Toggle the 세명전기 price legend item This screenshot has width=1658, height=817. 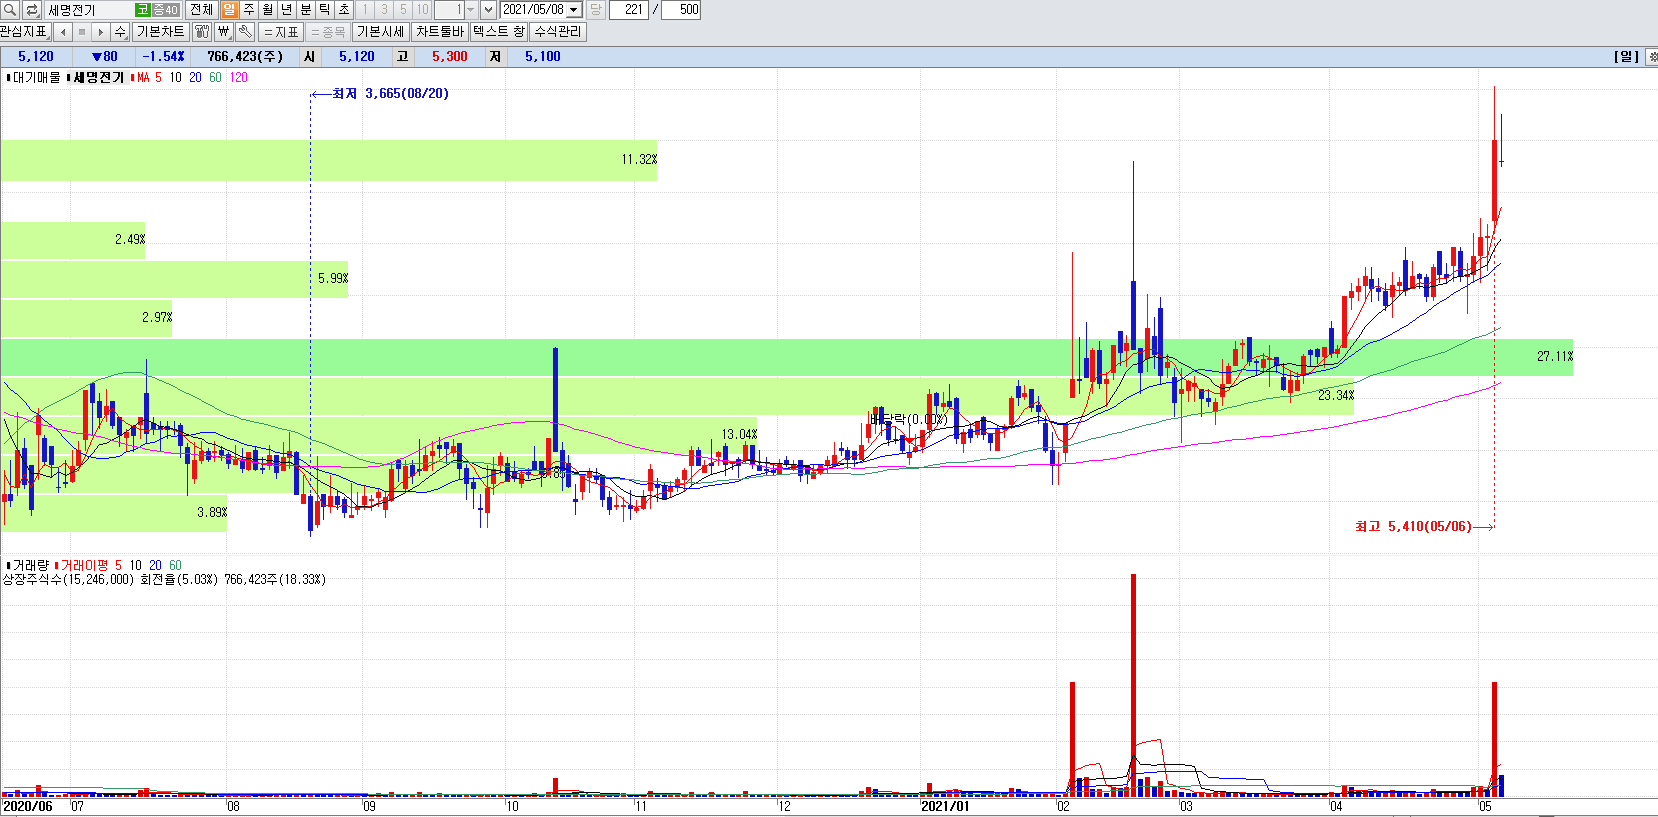[96, 77]
